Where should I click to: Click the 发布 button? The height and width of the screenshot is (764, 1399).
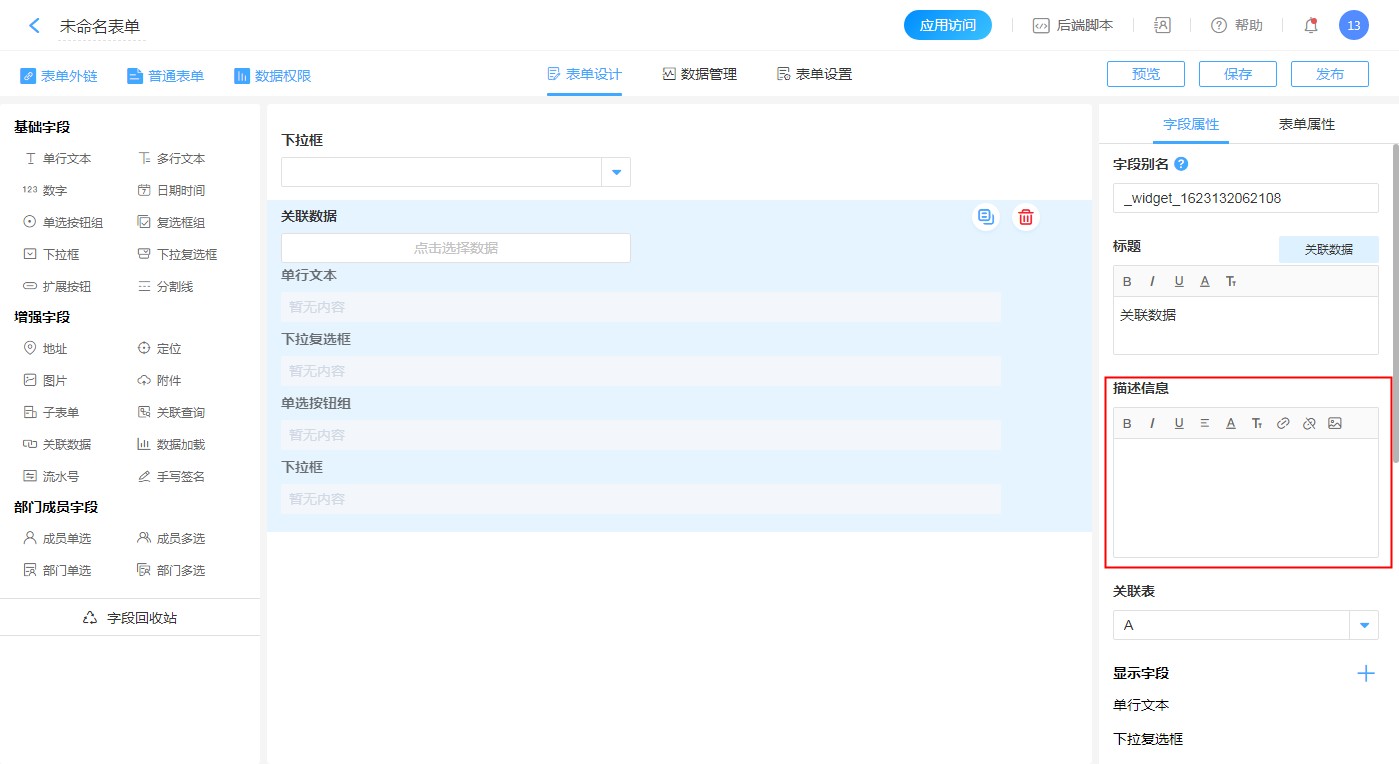(x=1329, y=74)
